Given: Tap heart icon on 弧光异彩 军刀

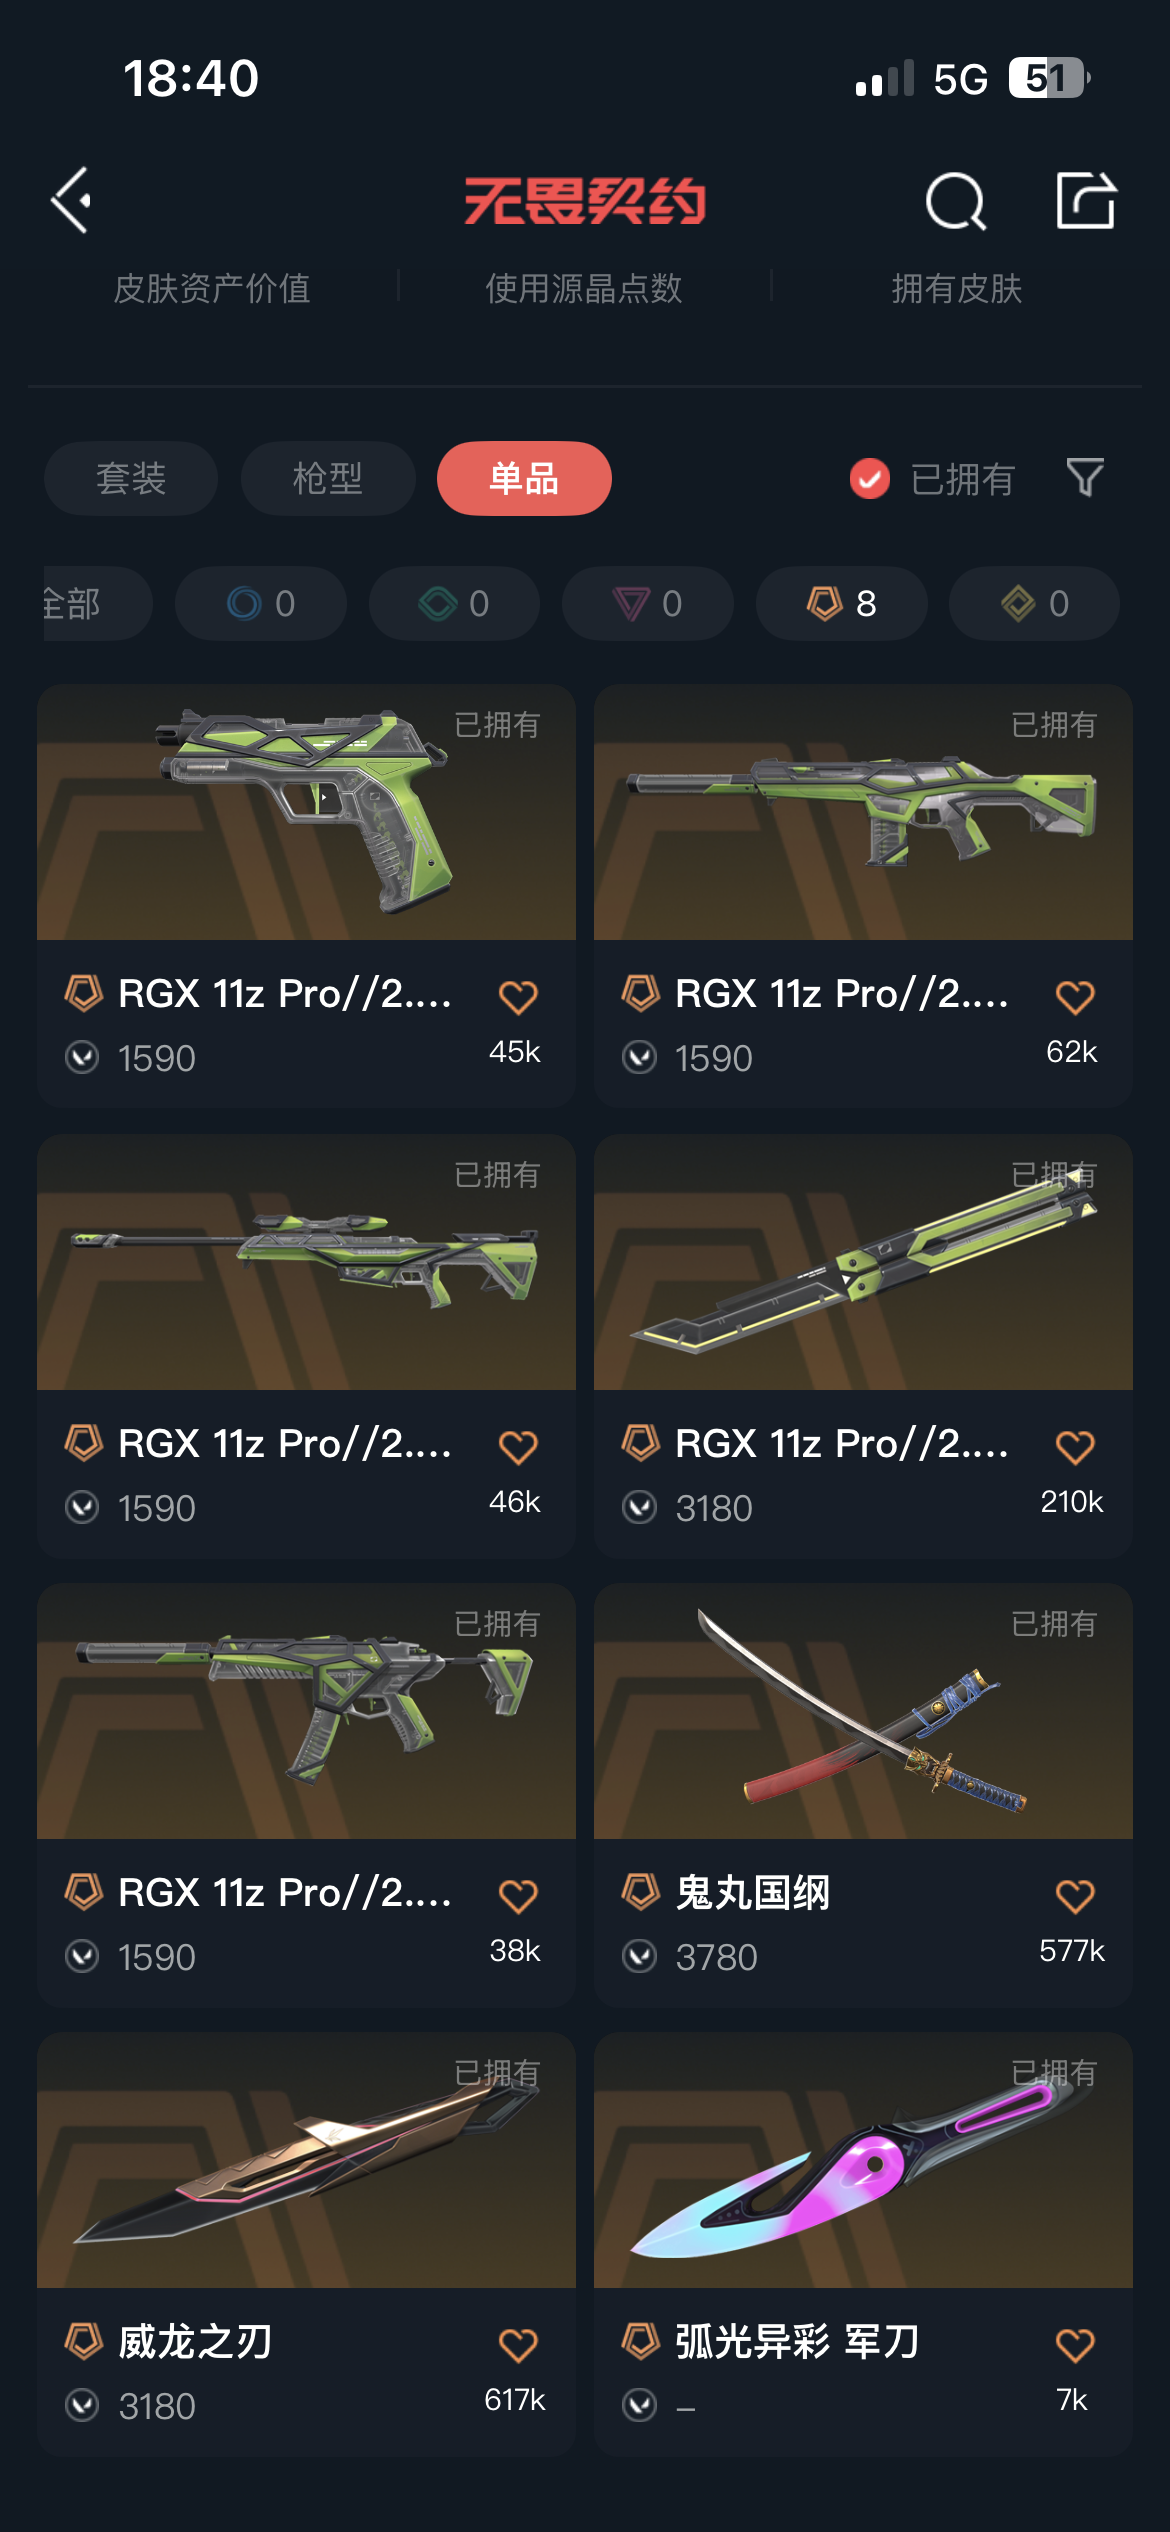Looking at the screenshot, I should [x=1075, y=2344].
